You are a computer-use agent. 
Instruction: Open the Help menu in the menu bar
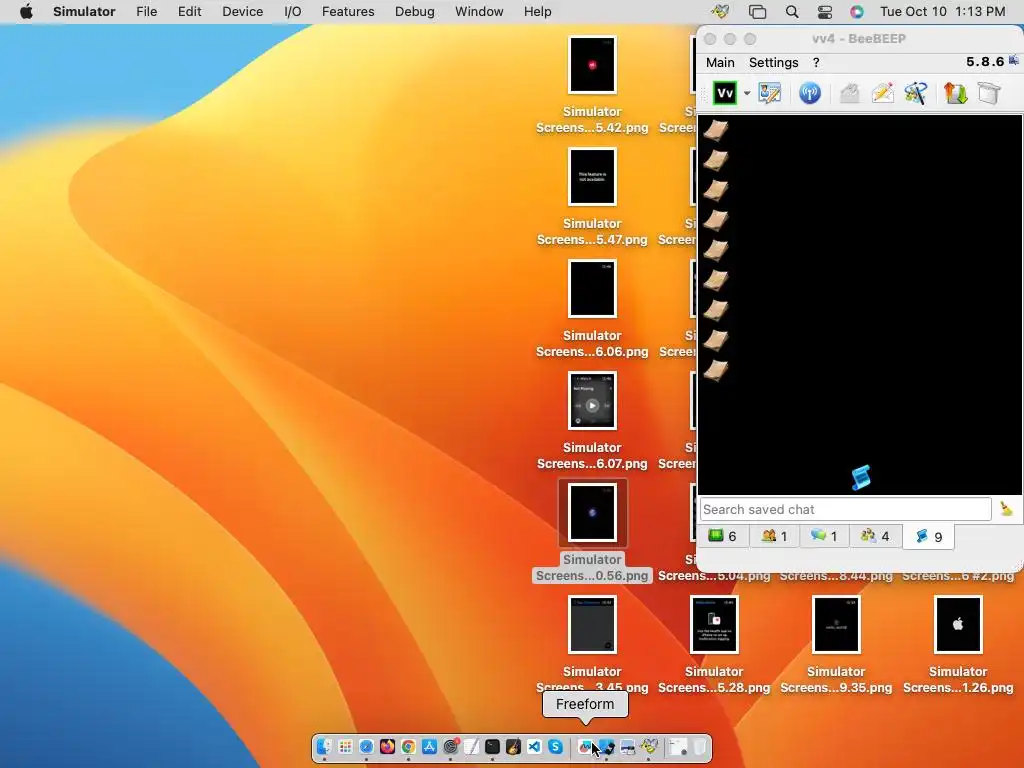(537, 12)
